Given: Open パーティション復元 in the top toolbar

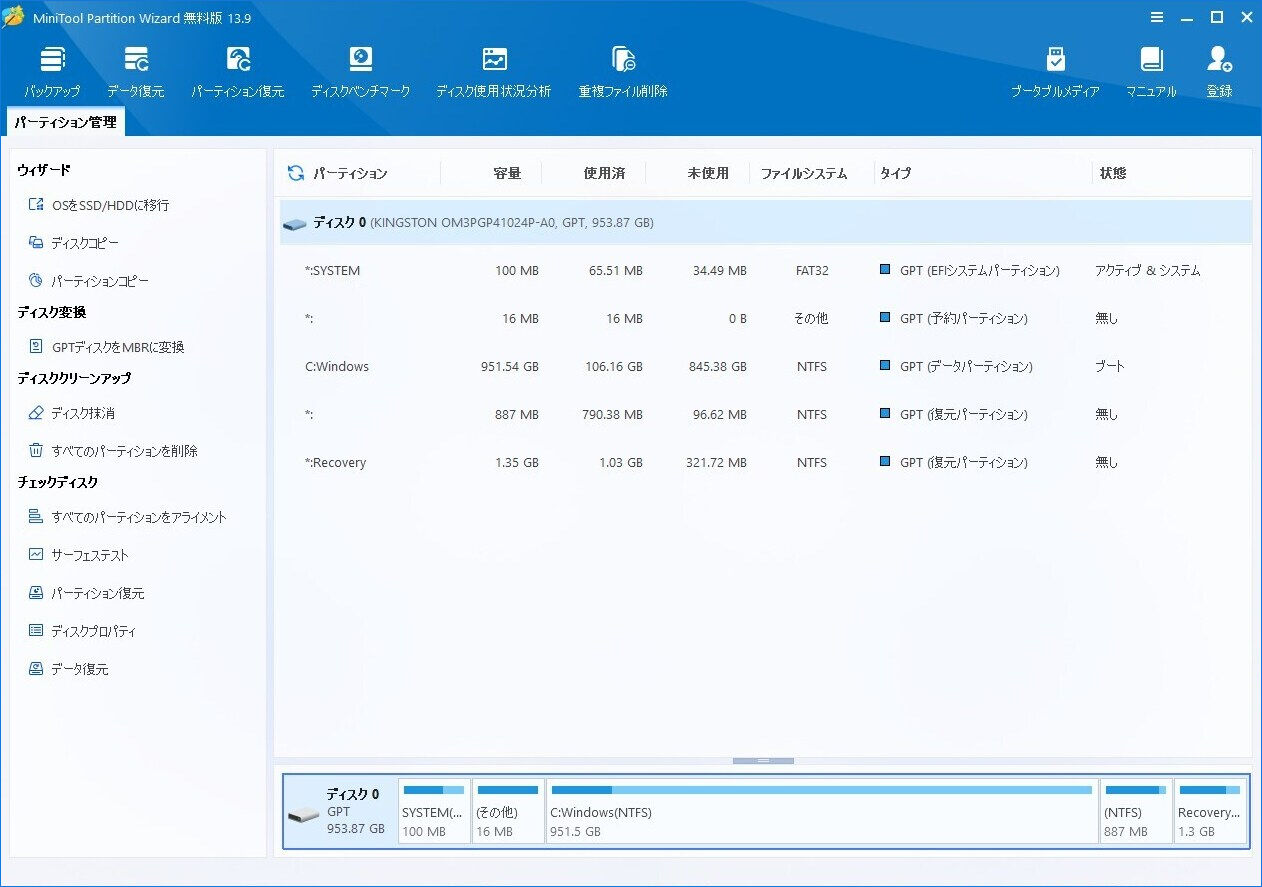Looking at the screenshot, I should [238, 71].
